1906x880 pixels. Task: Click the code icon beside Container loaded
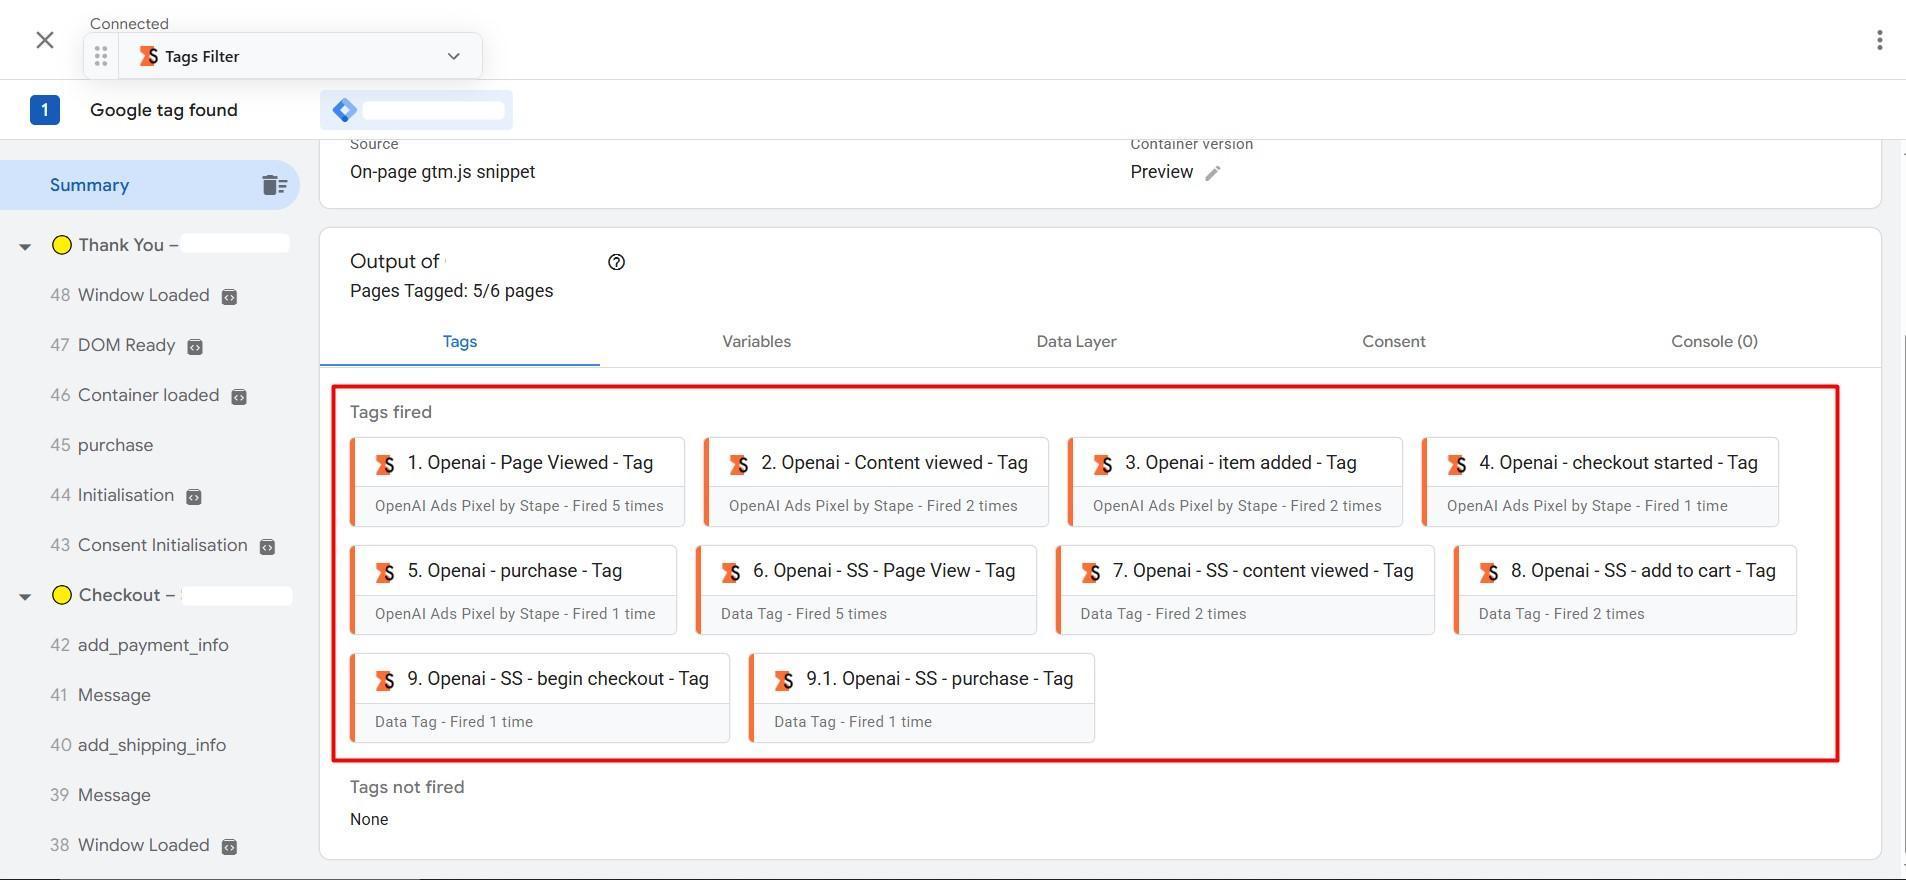tap(239, 397)
